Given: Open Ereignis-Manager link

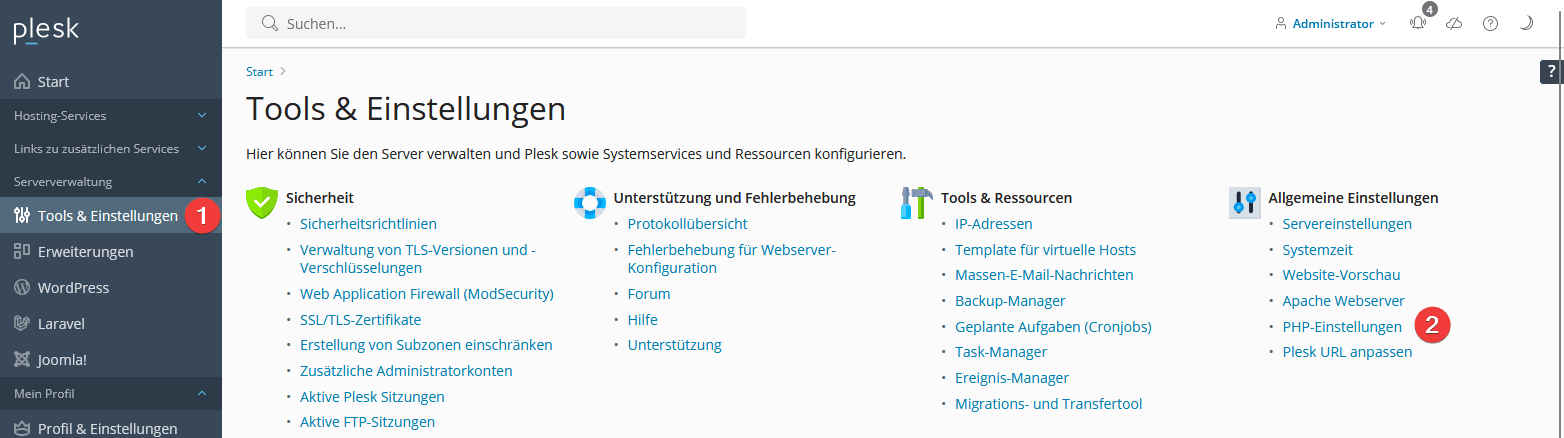Looking at the screenshot, I should [1012, 378].
